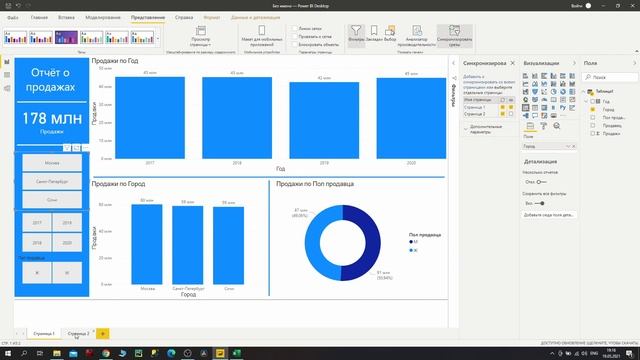Screen dimensions: 640x360
Task: Select the Map globe visual icon
Action: 526,100
